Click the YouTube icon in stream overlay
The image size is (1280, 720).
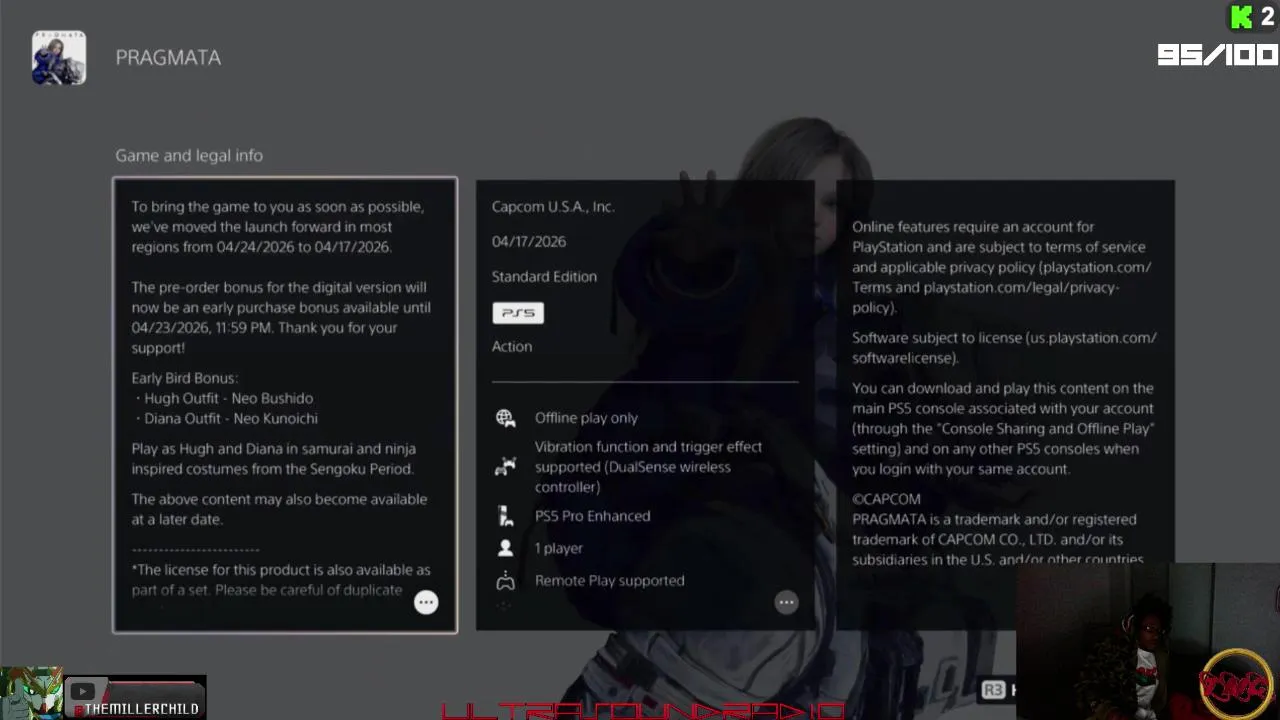pyautogui.click(x=83, y=691)
